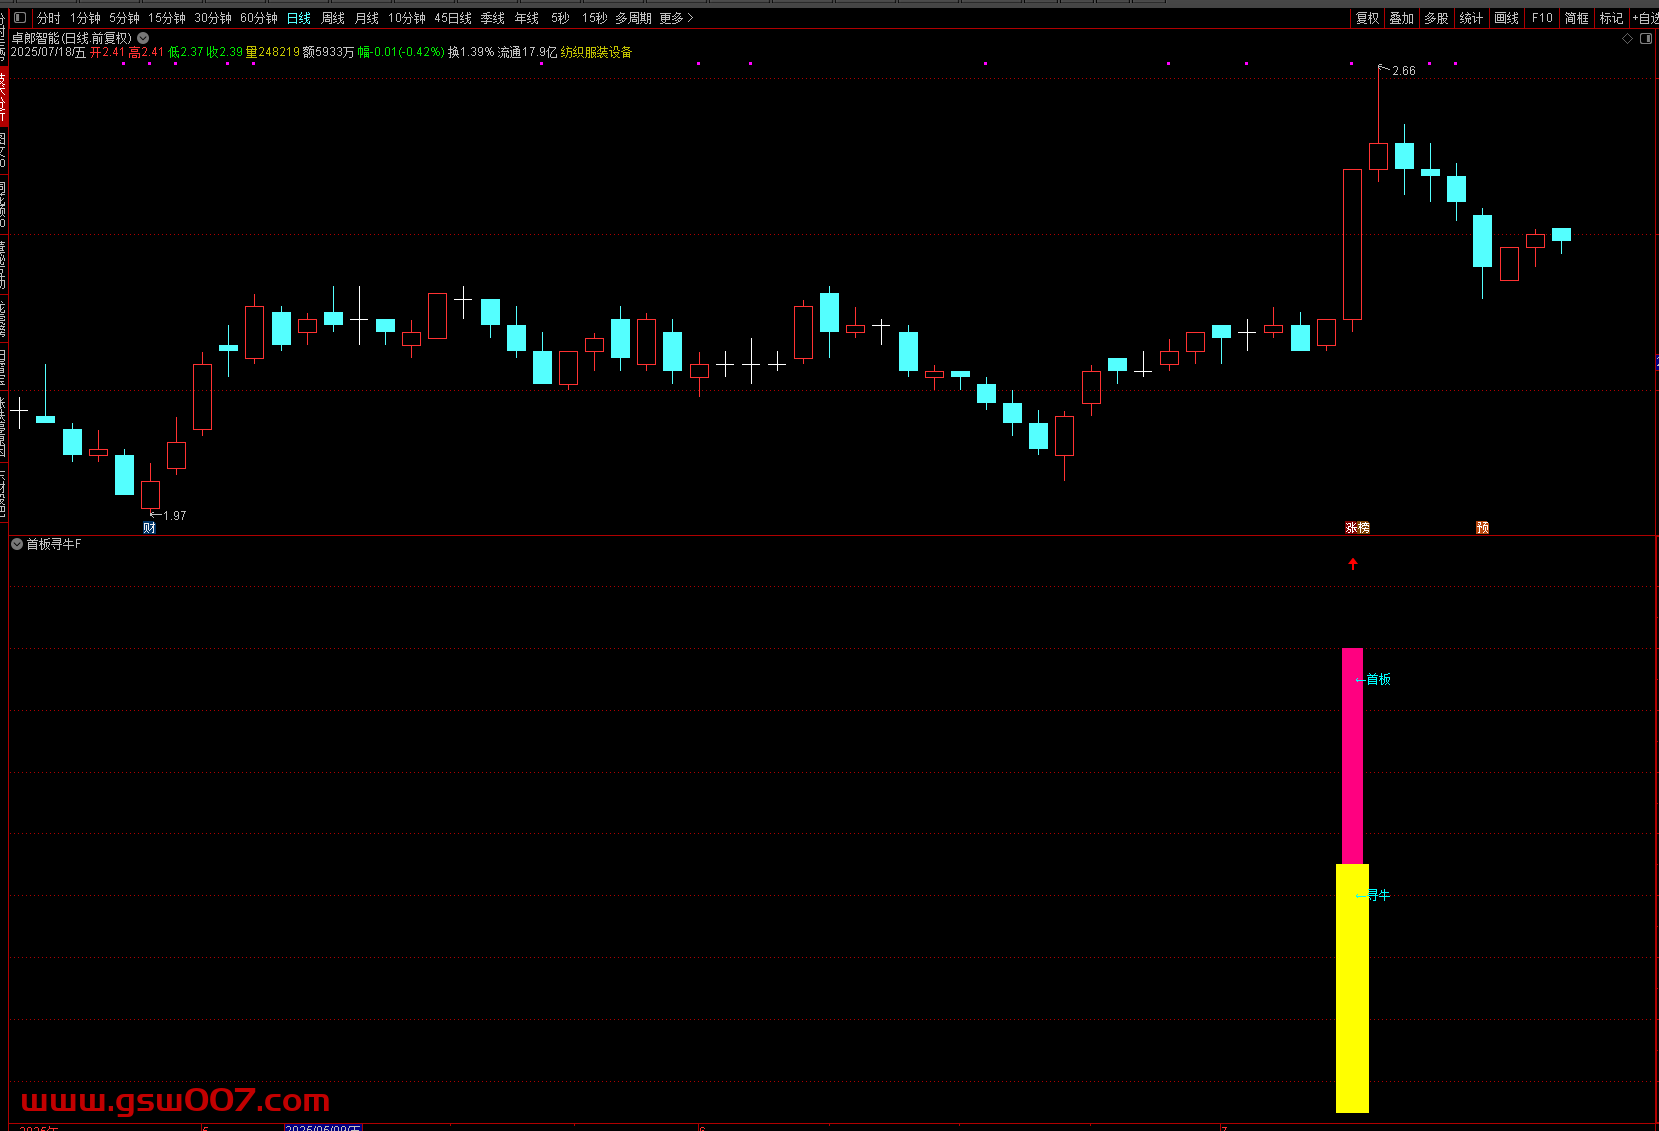
Task: Select the 60分钟 period tab
Action: [x=259, y=18]
